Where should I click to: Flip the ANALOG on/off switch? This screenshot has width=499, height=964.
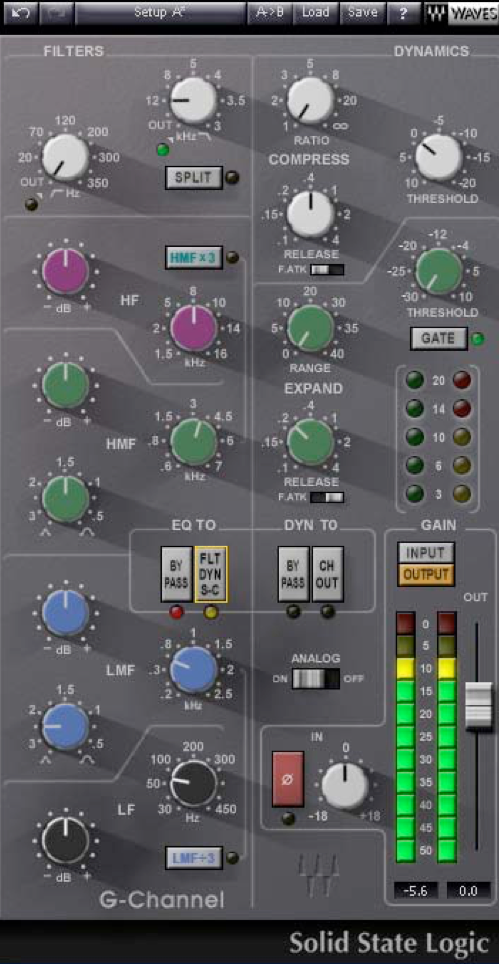point(316,679)
